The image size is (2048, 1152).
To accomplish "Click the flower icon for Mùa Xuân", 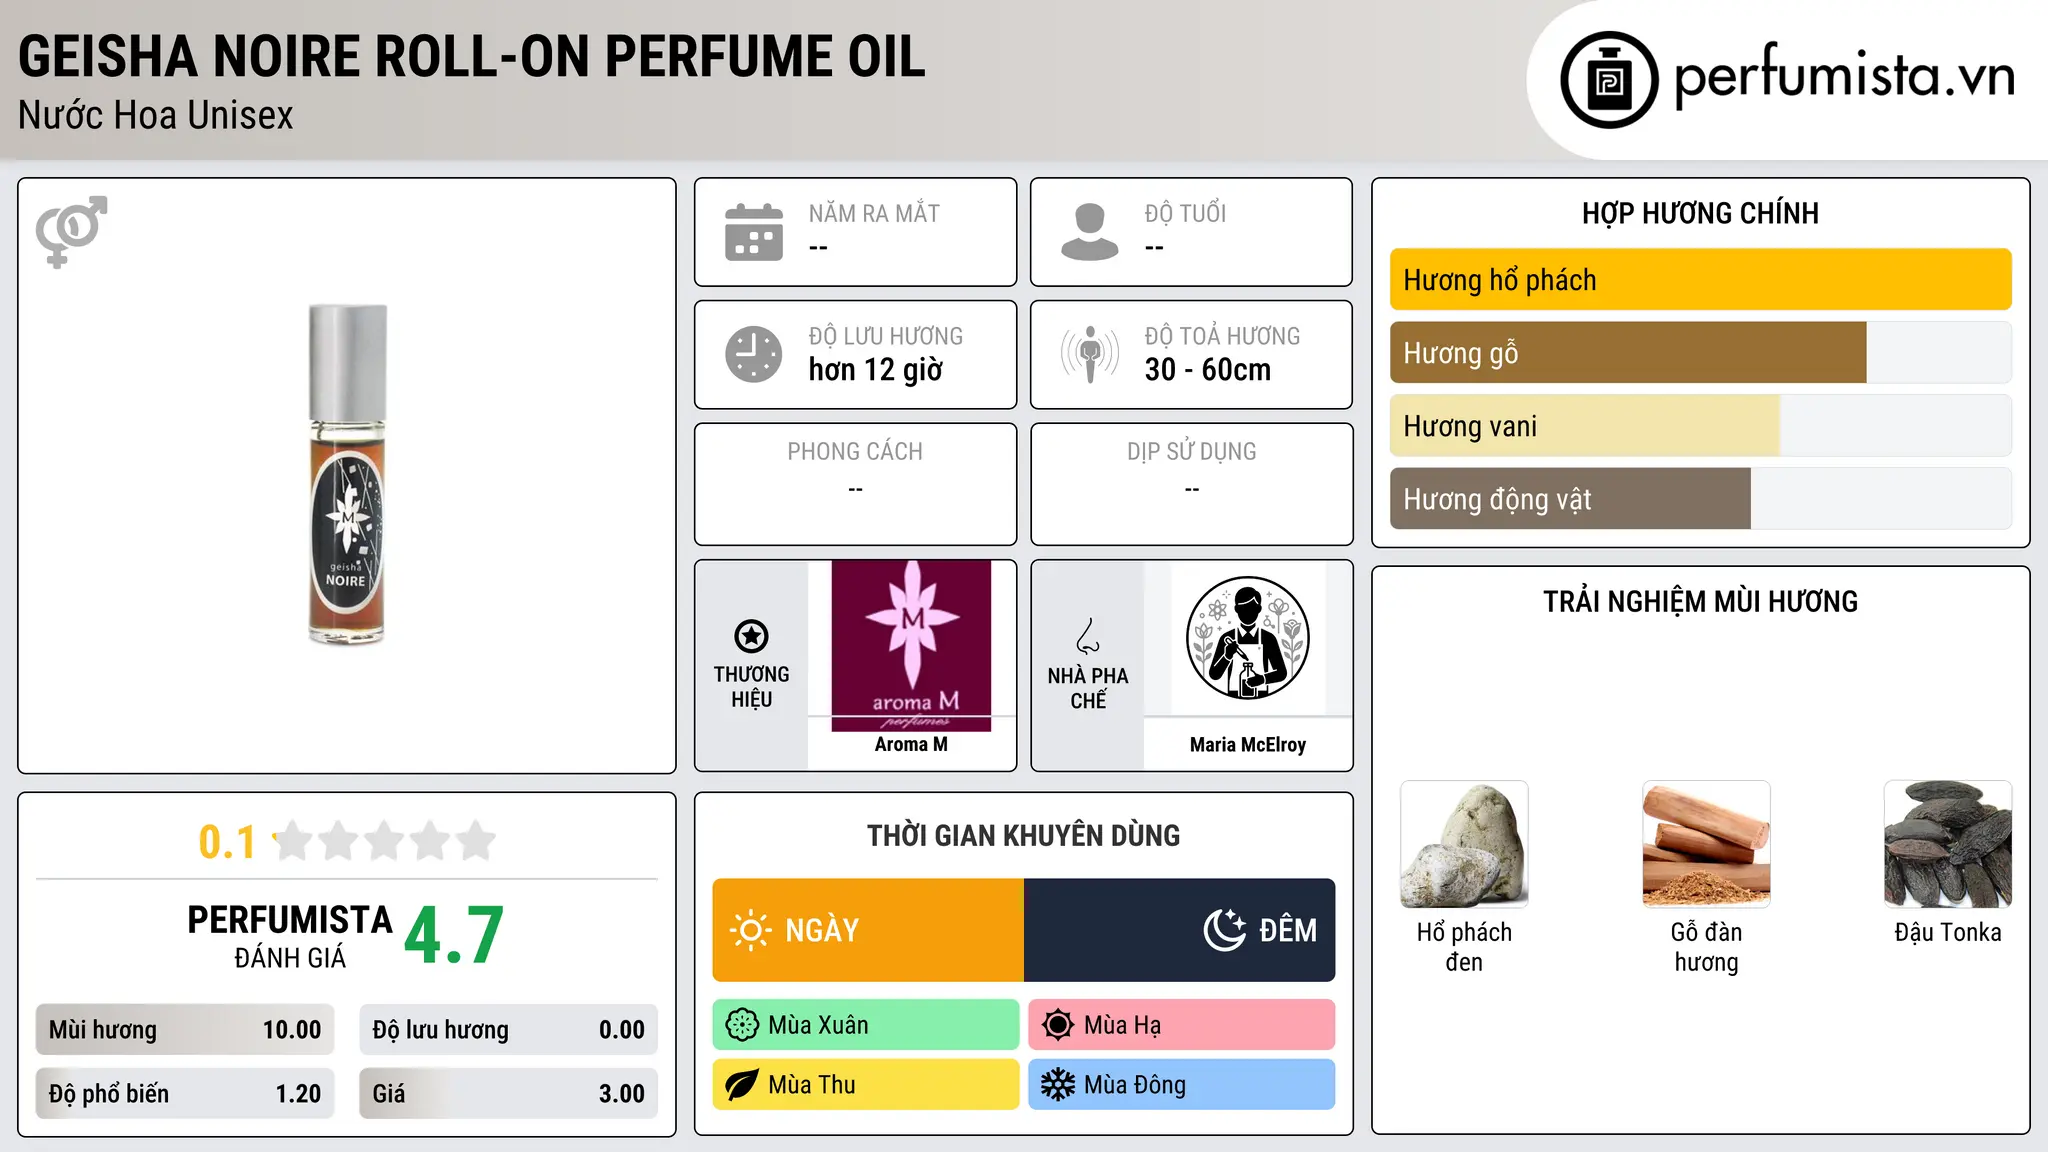I will (x=742, y=1025).
